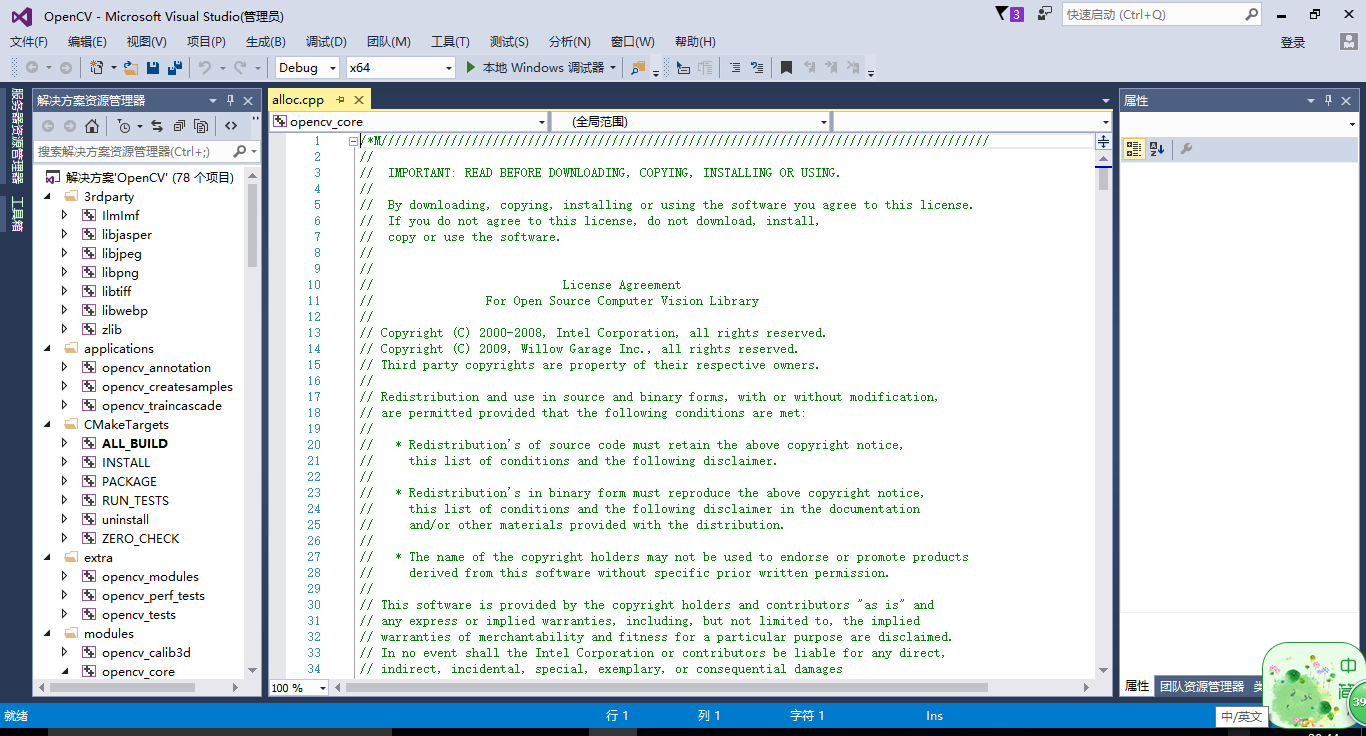Click the Find in Files toolbar icon

tap(638, 67)
